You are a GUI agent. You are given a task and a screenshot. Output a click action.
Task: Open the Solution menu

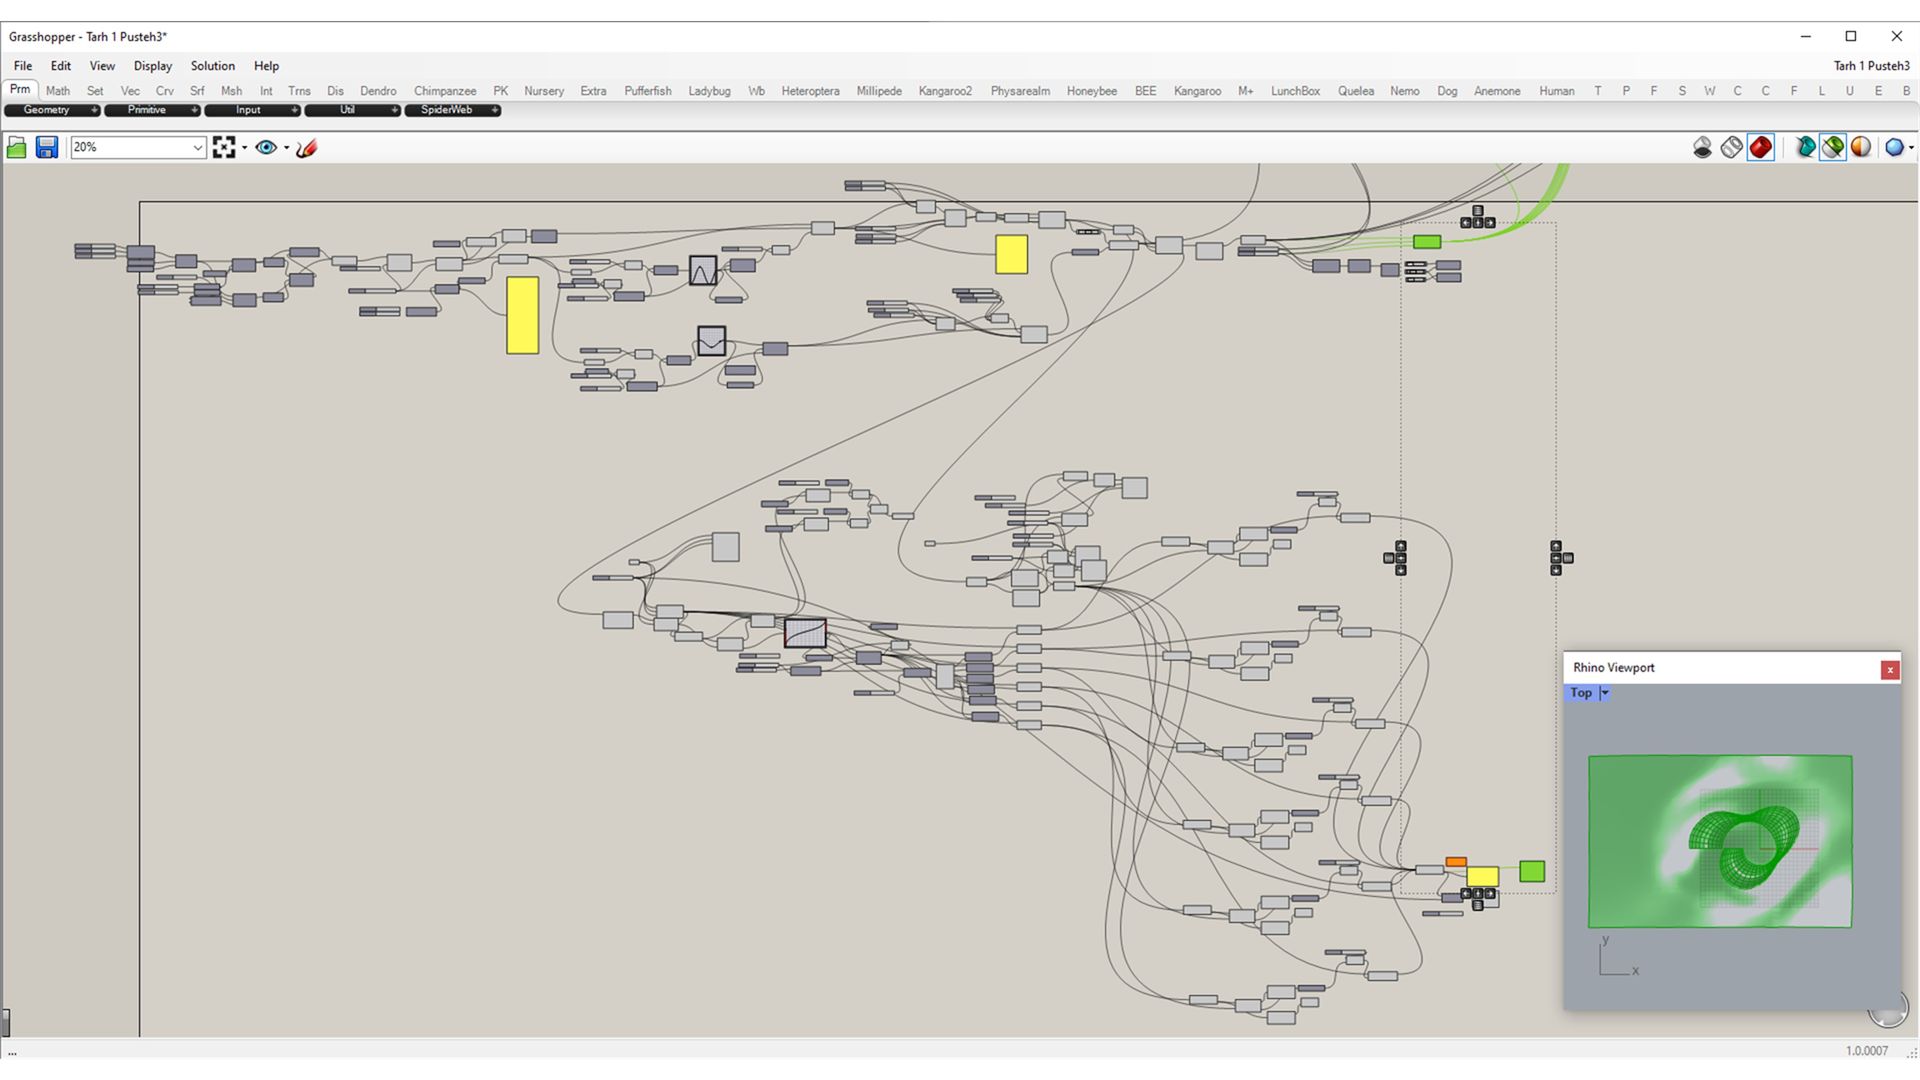212,66
